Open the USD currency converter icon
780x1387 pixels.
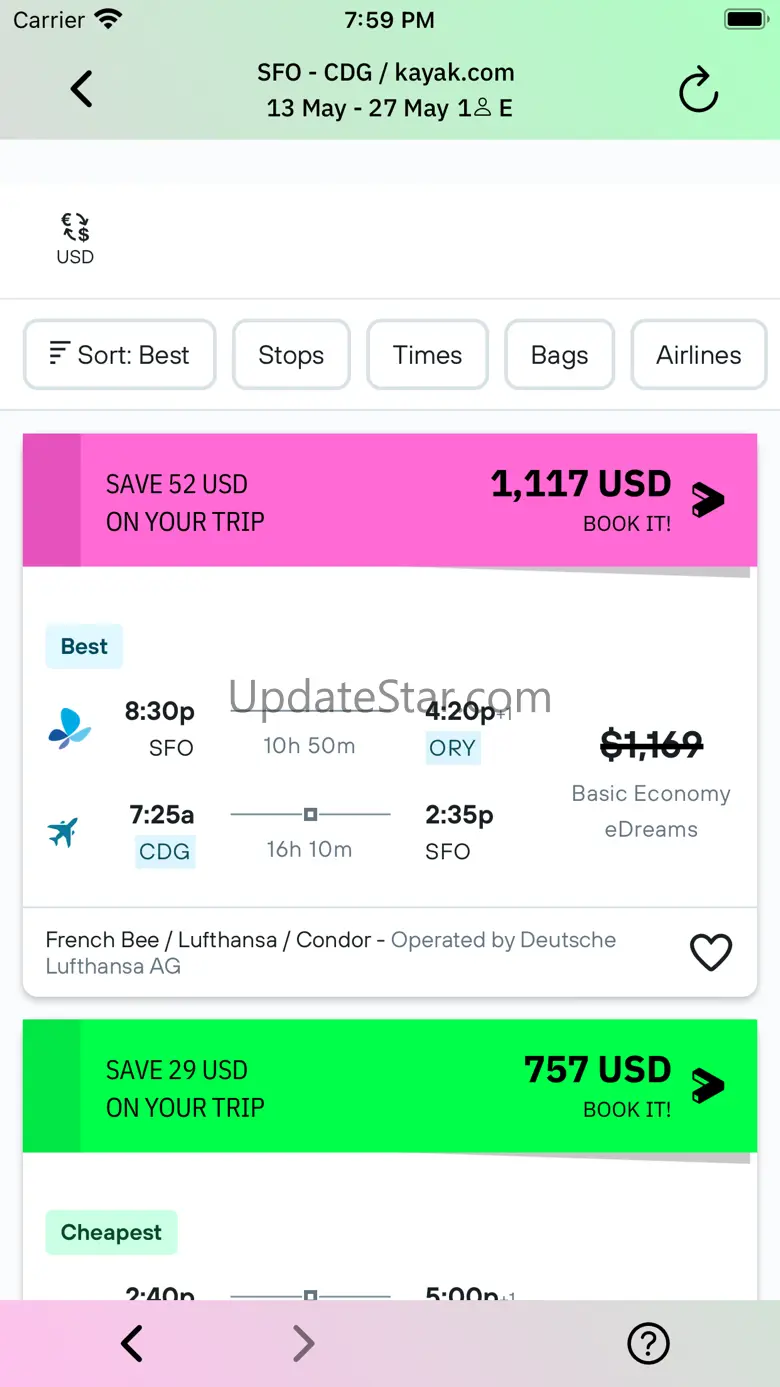coord(75,239)
